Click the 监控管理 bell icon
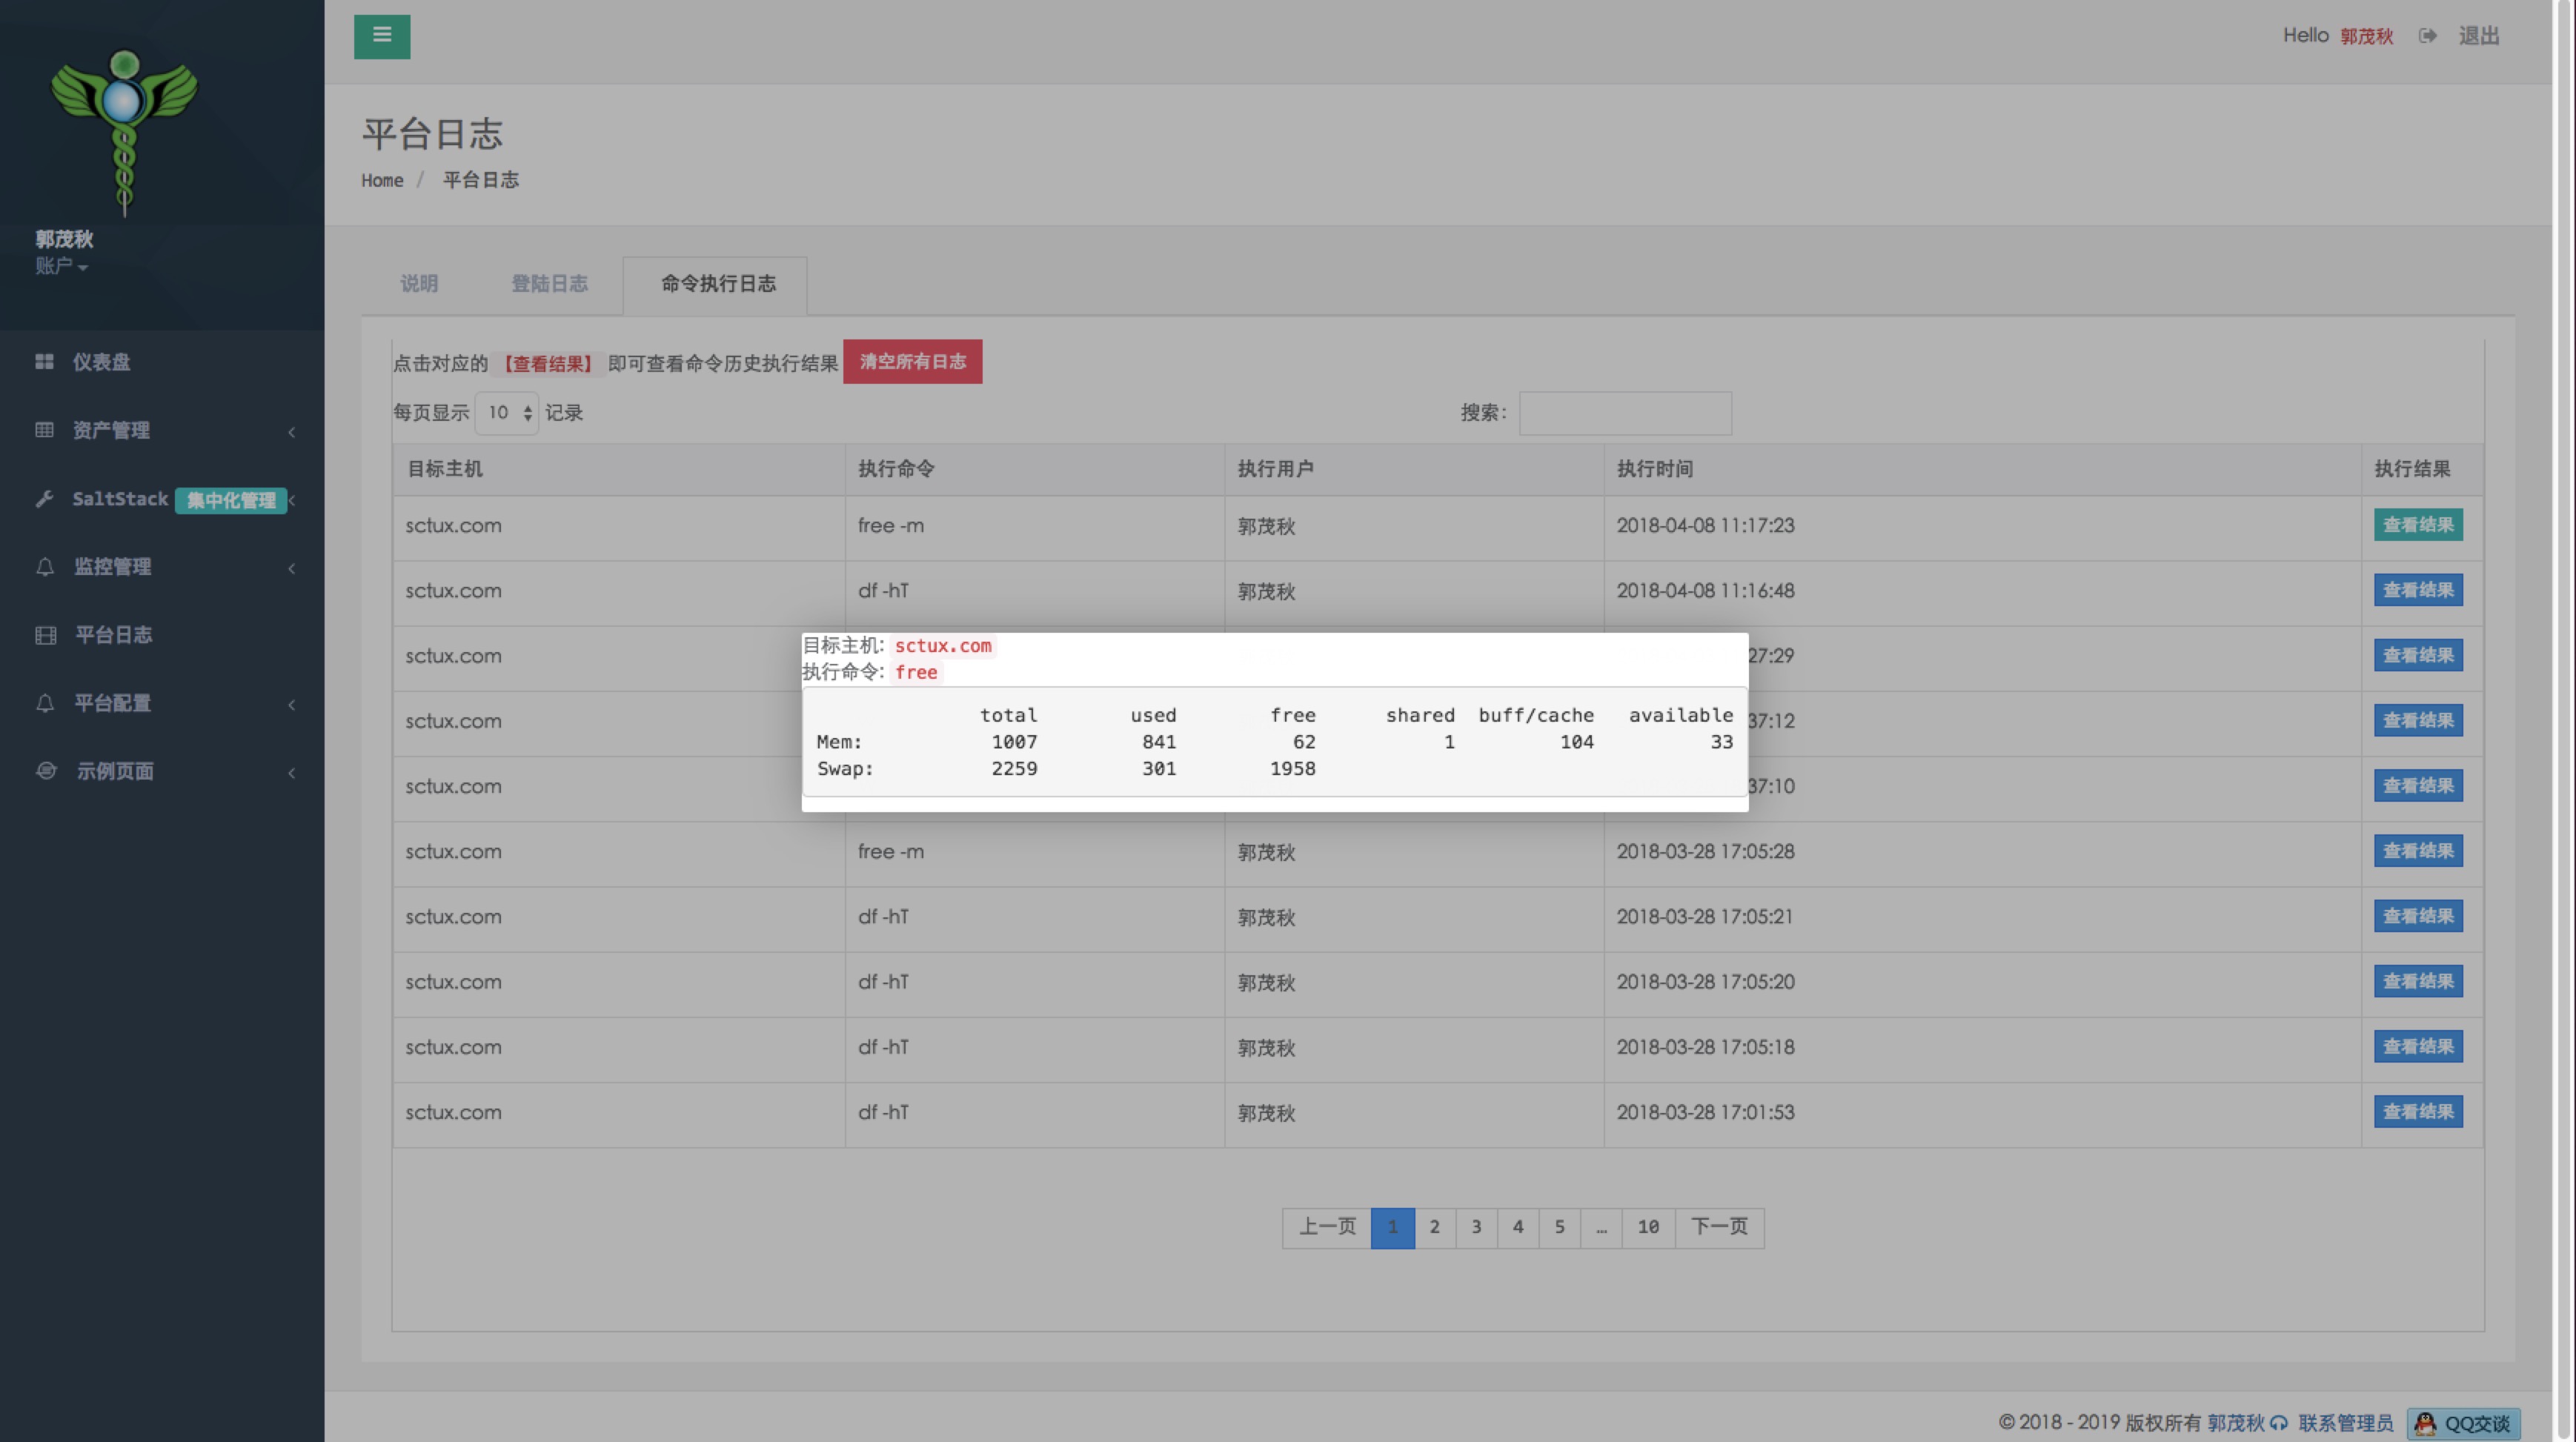 coord(45,567)
